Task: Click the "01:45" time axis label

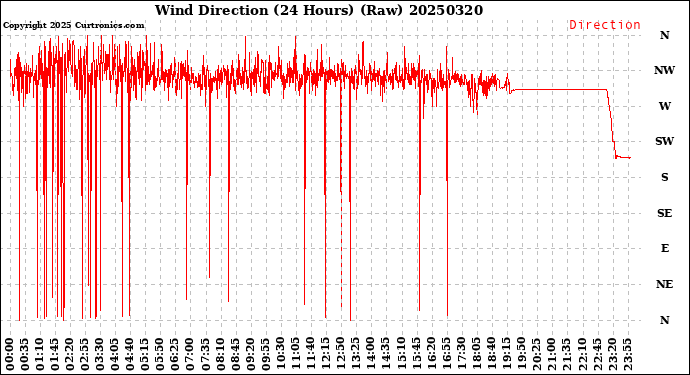Action: [55, 355]
